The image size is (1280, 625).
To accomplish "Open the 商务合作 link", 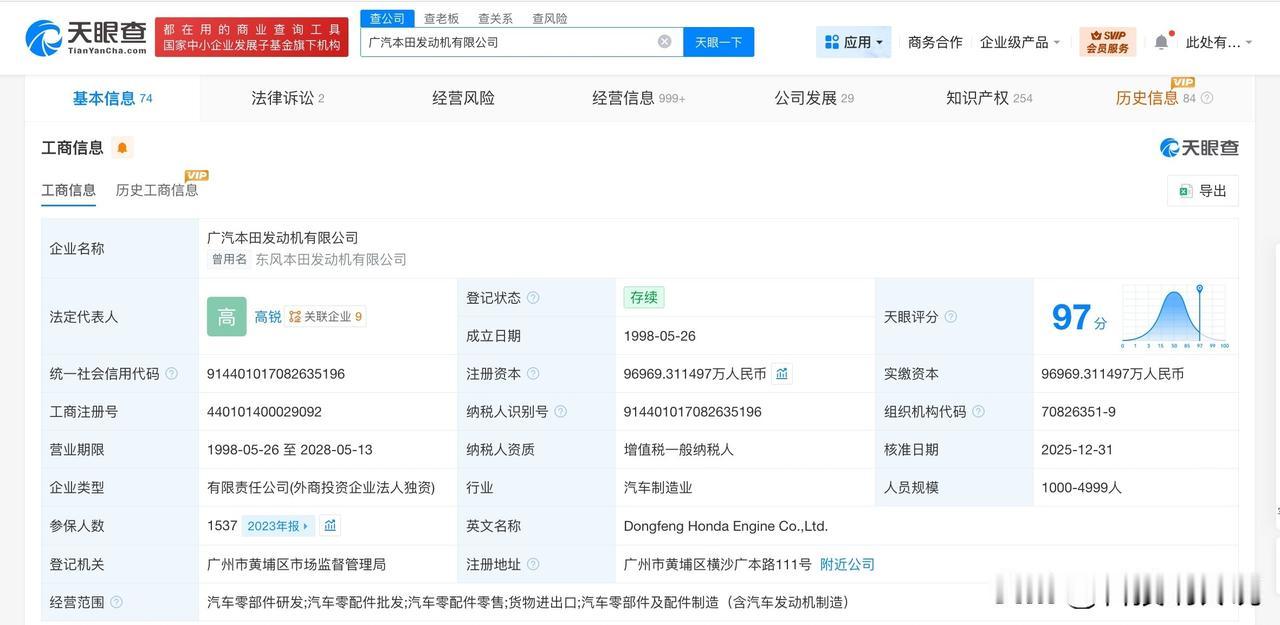I will coord(935,42).
